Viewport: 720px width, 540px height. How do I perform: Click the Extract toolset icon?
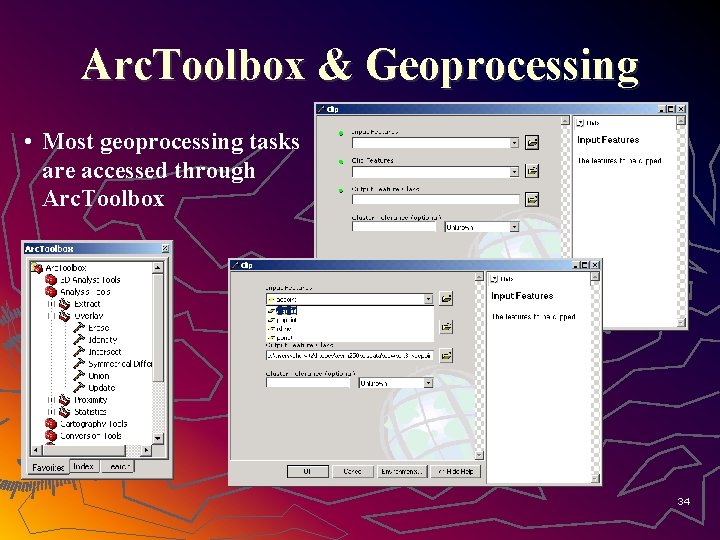(x=65, y=304)
